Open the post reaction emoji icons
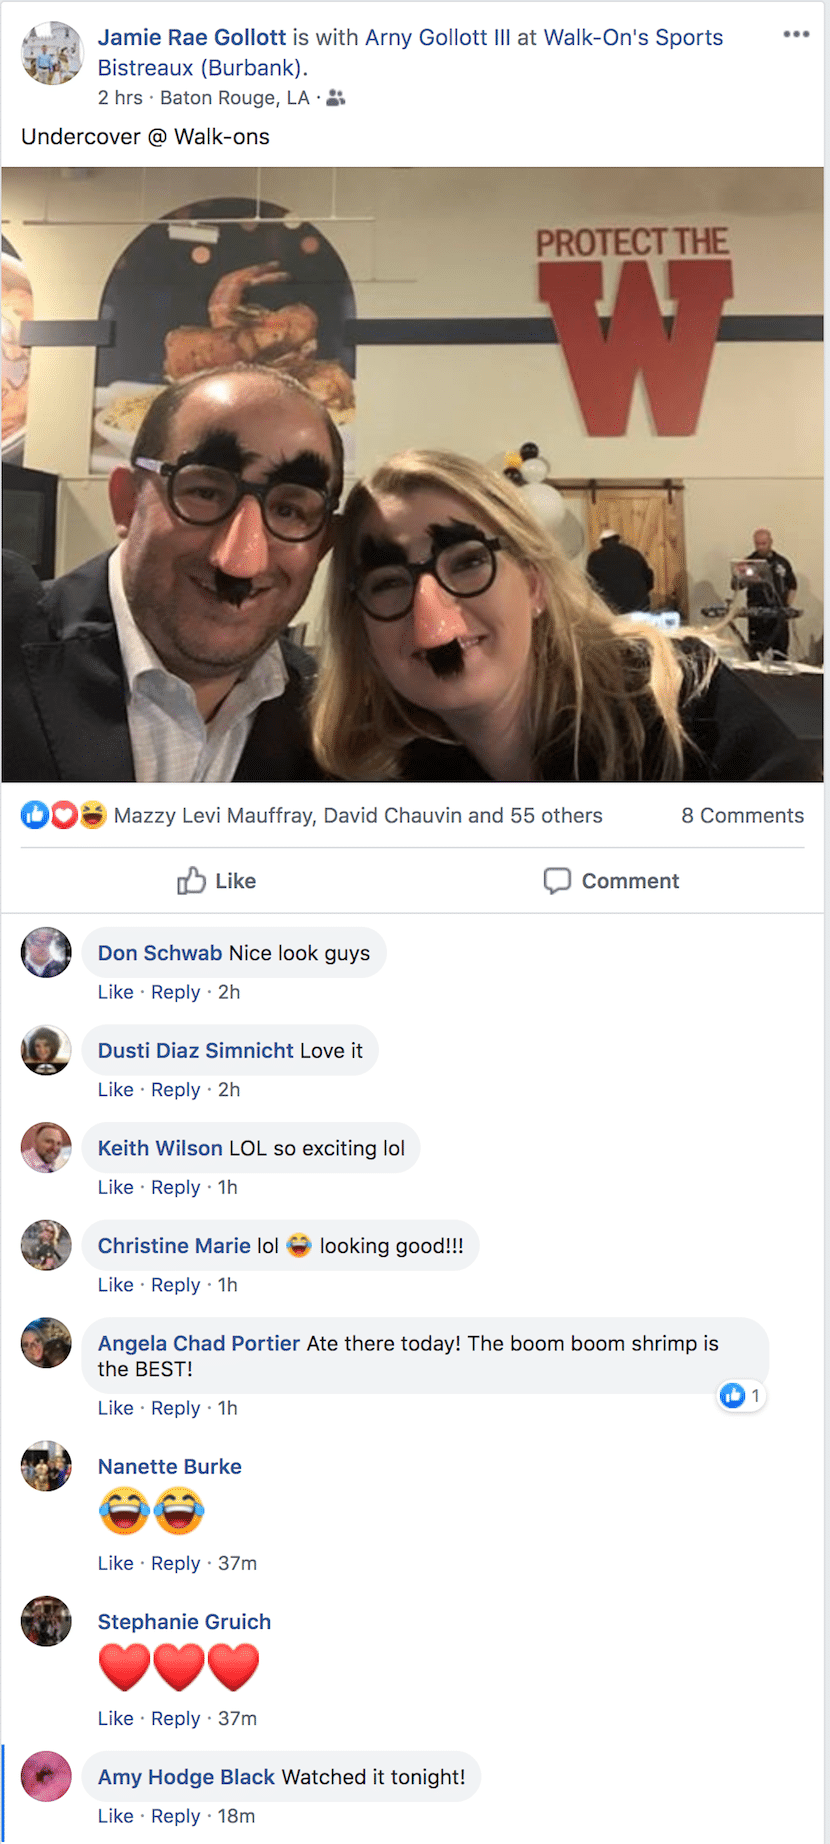Screen dimensions: 830x1844 pyautogui.click(x=63, y=815)
